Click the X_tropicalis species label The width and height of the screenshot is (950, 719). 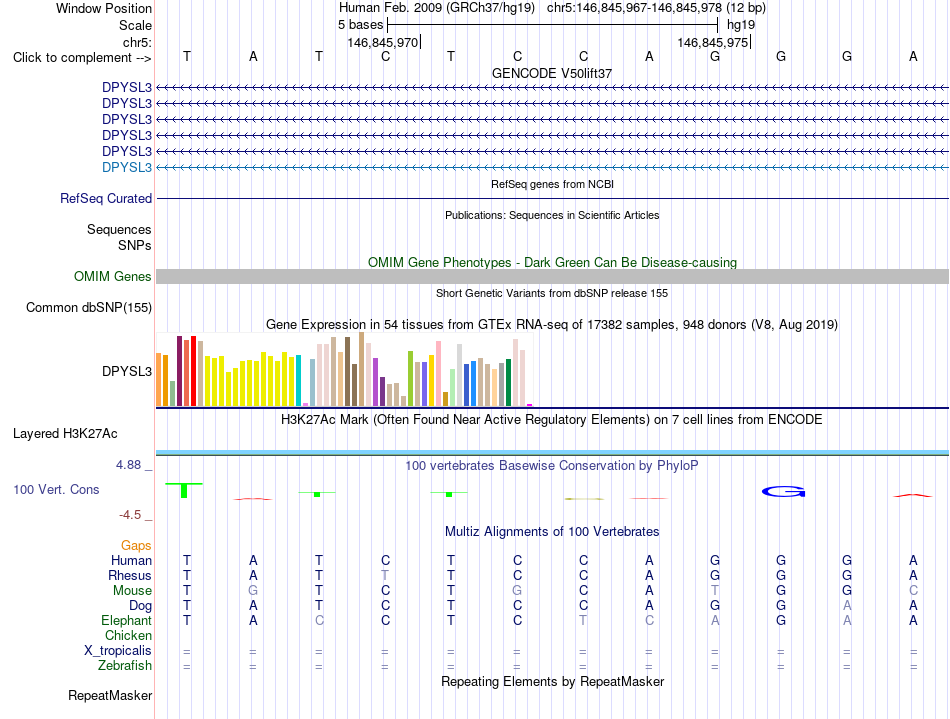[118, 651]
